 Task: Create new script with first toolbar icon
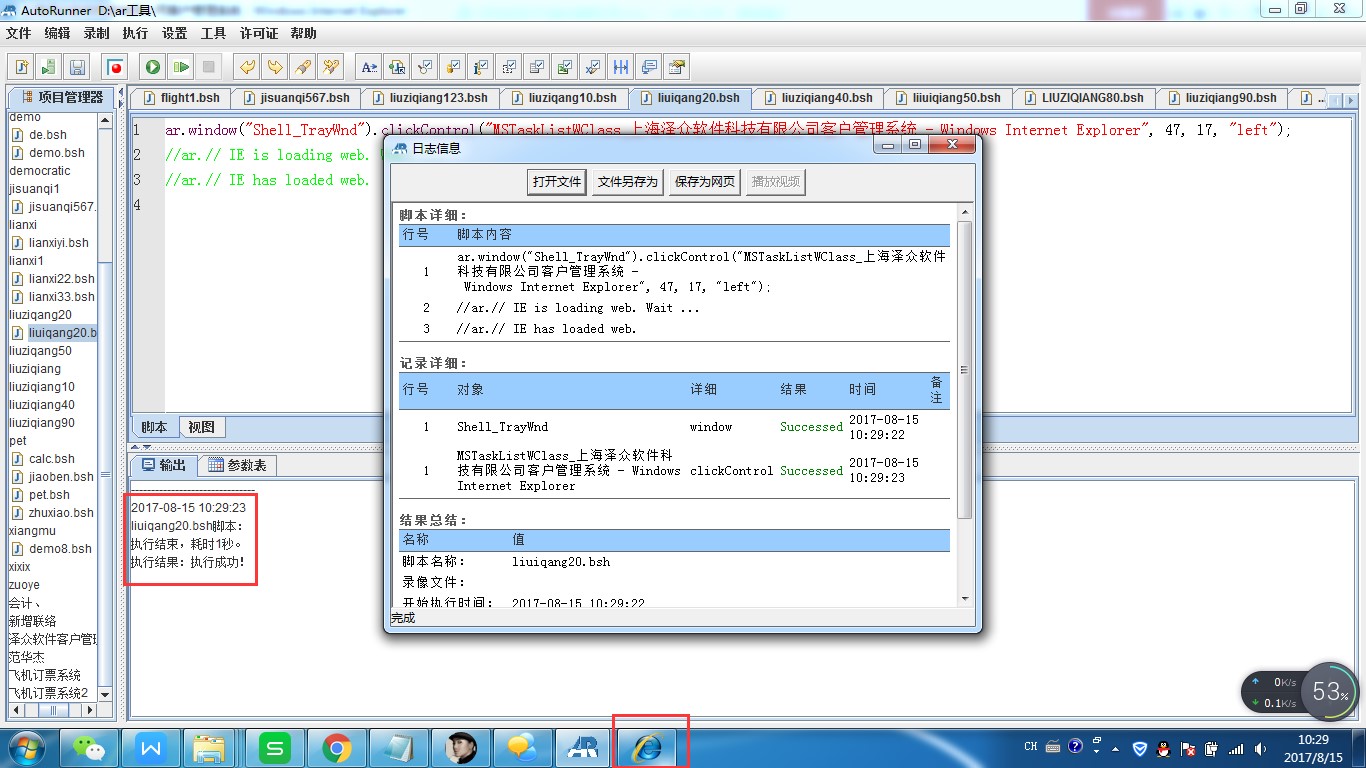click(x=21, y=67)
